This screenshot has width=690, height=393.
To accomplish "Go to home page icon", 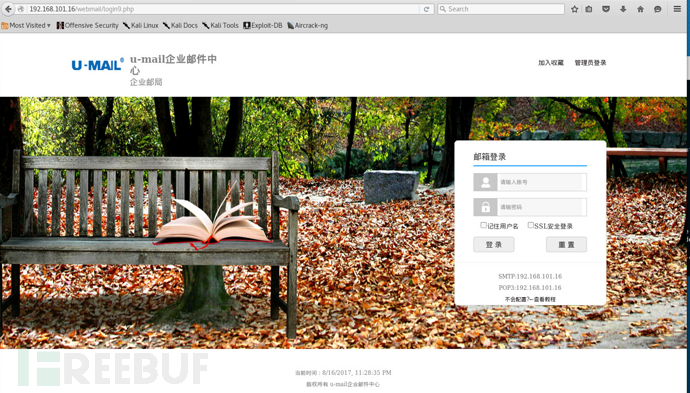I will (x=640, y=9).
